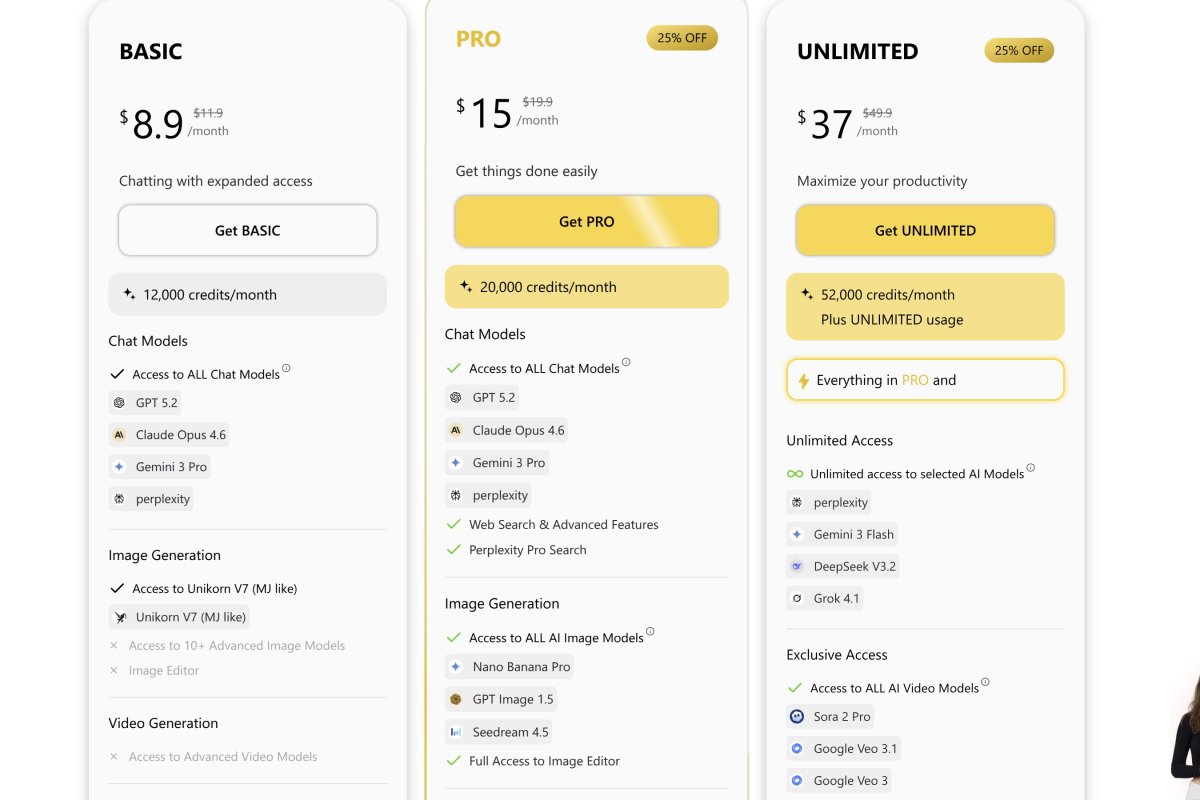The height and width of the screenshot is (800, 1200).
Task: Click the GPT 5.2 icon in BASIC plan
Action: [x=120, y=403]
